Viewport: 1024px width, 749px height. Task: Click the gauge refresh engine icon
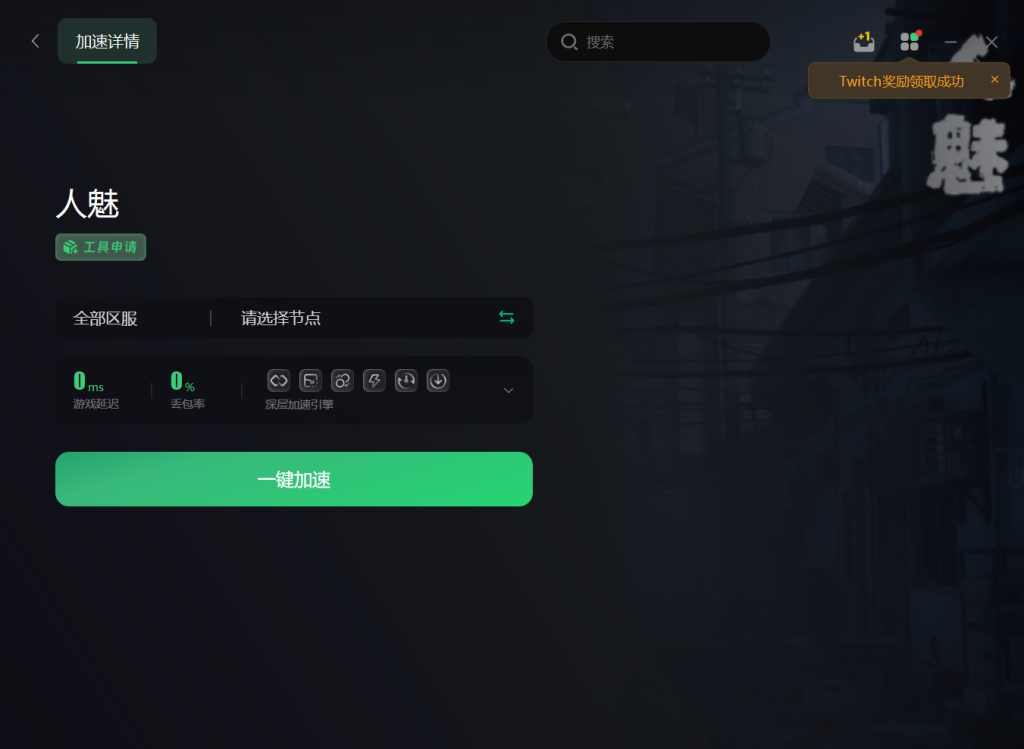click(406, 381)
